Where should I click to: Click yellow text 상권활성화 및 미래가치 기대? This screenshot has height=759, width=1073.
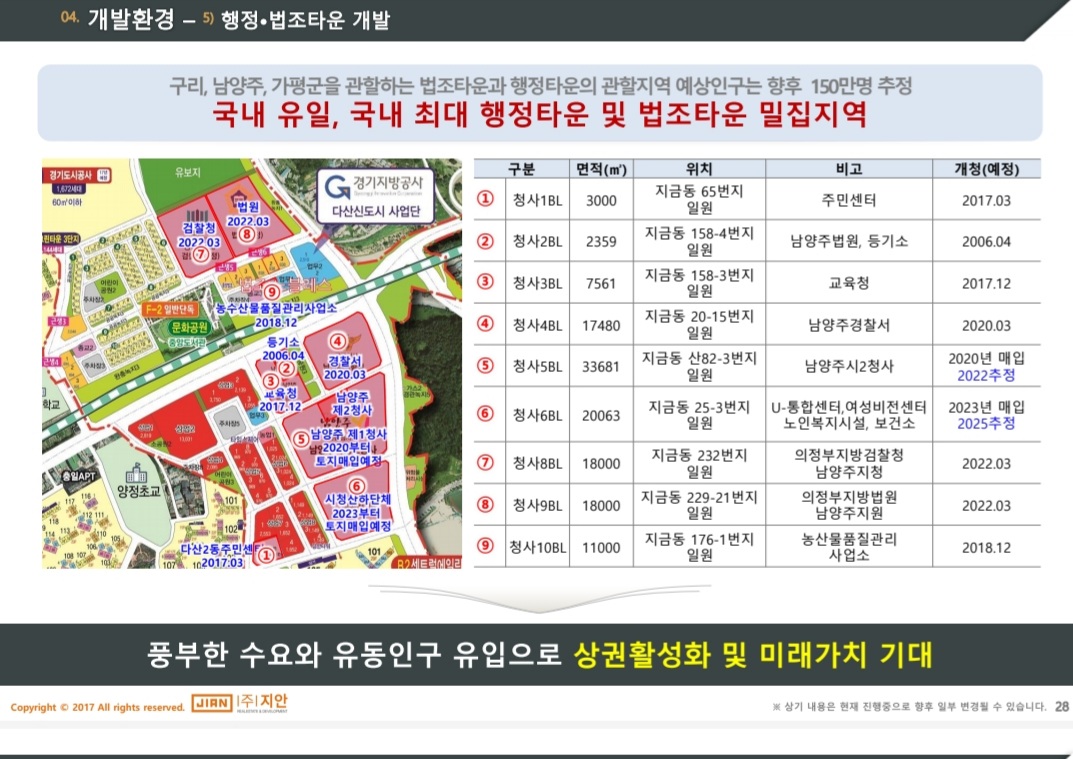[x=753, y=655]
